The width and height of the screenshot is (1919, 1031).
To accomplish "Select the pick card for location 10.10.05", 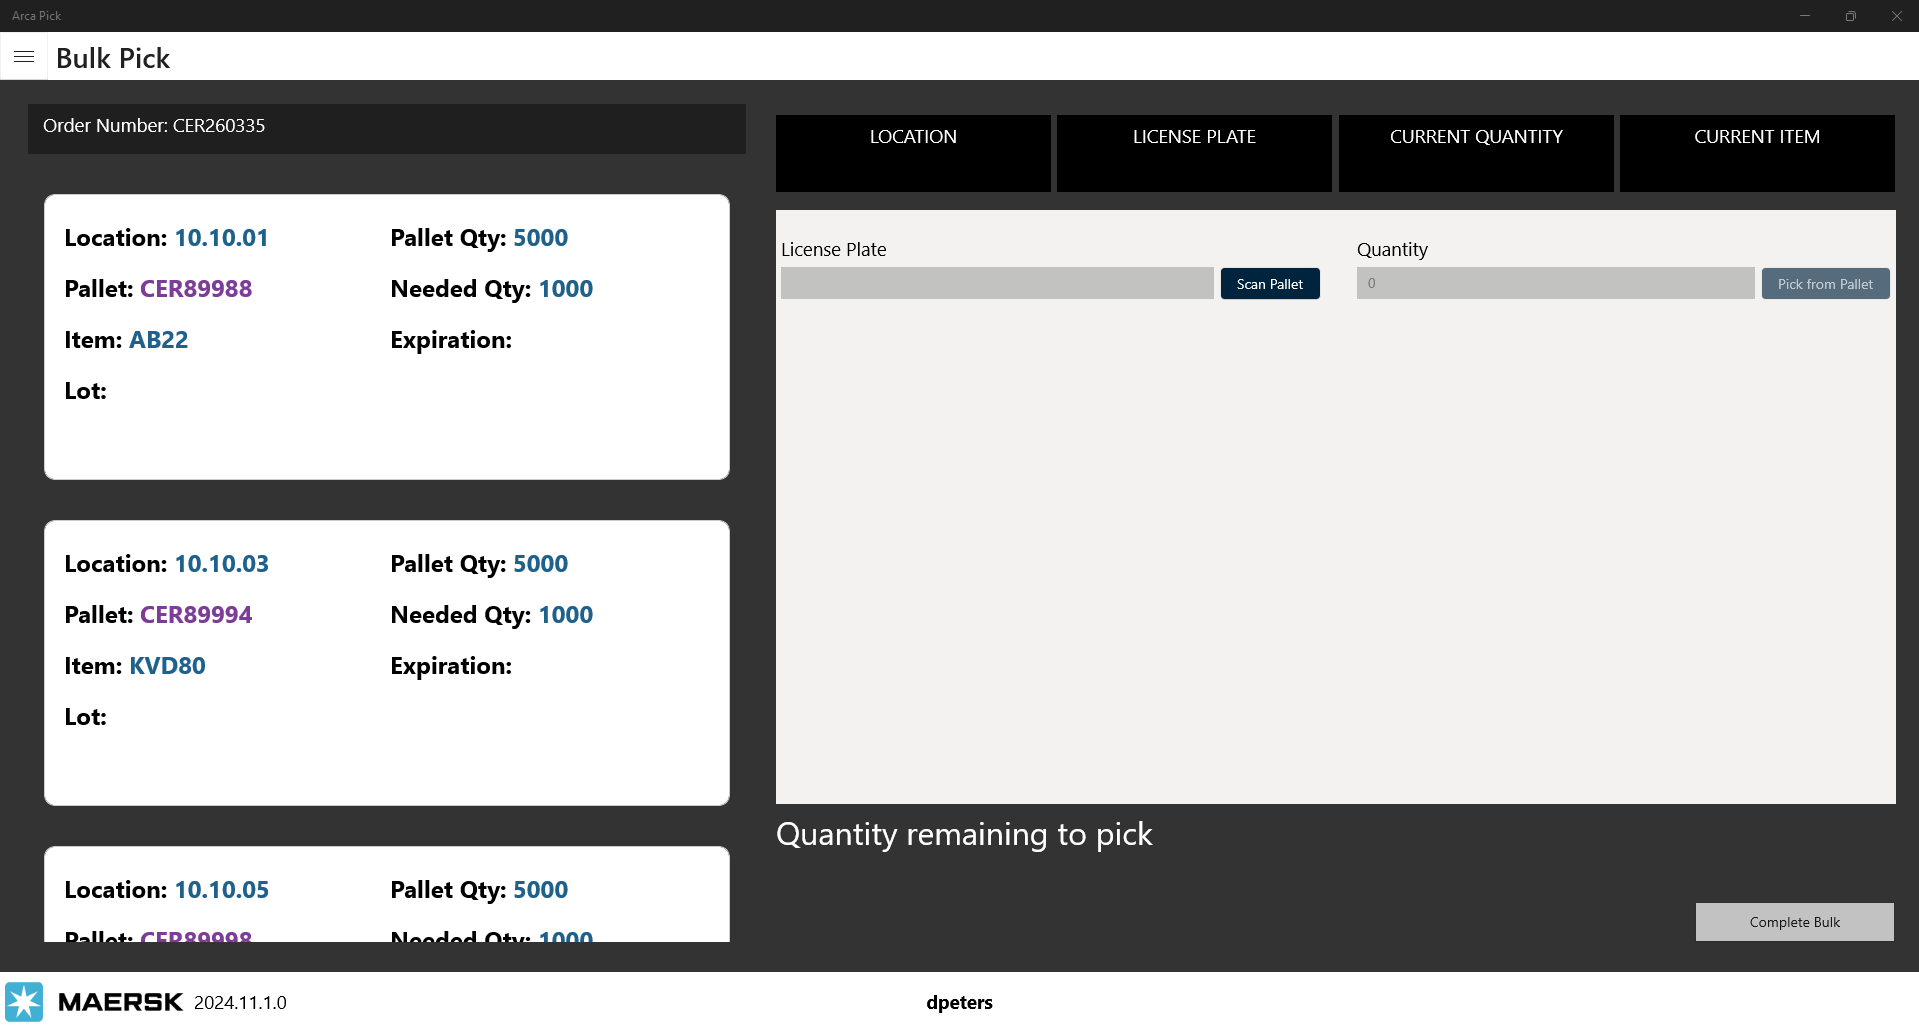I will pyautogui.click(x=386, y=894).
